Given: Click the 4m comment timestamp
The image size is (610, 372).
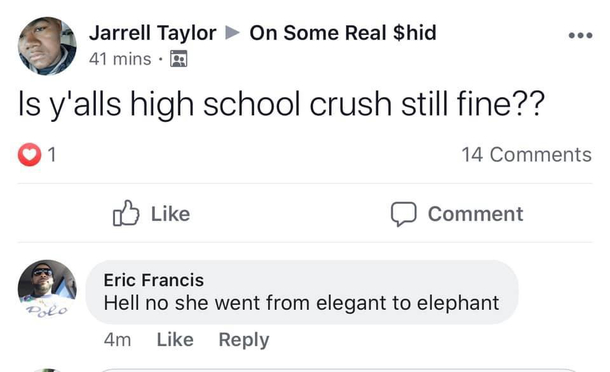Looking at the screenshot, I should click(x=117, y=340).
